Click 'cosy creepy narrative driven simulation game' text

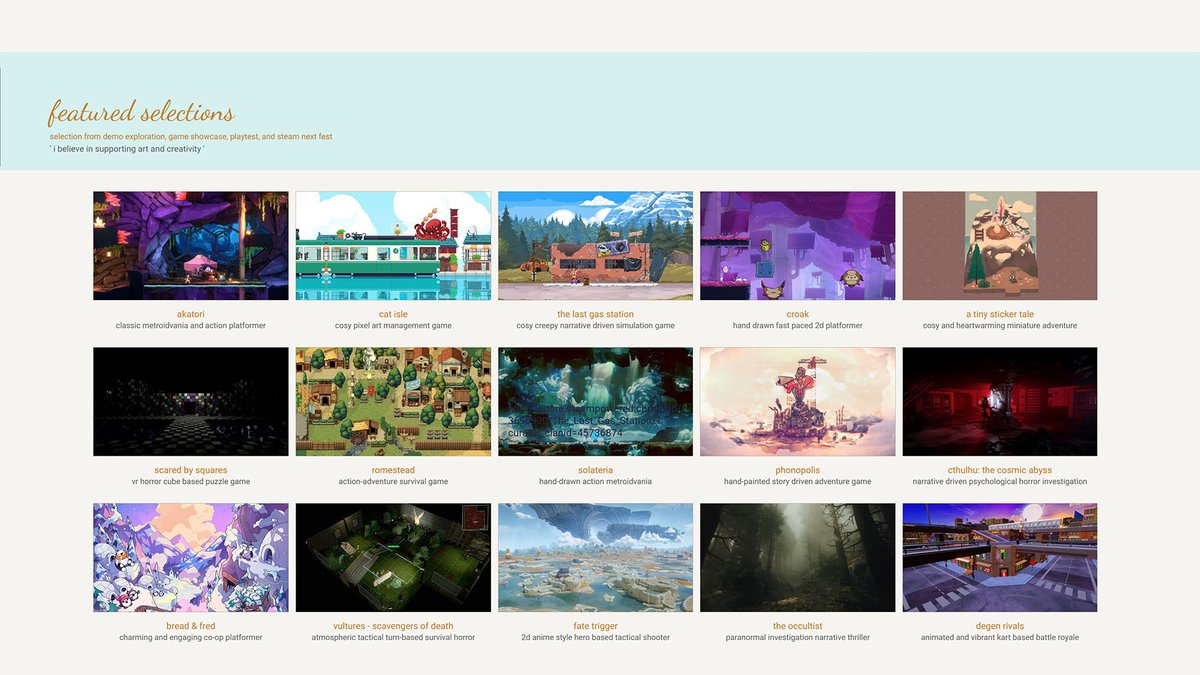click(595, 326)
